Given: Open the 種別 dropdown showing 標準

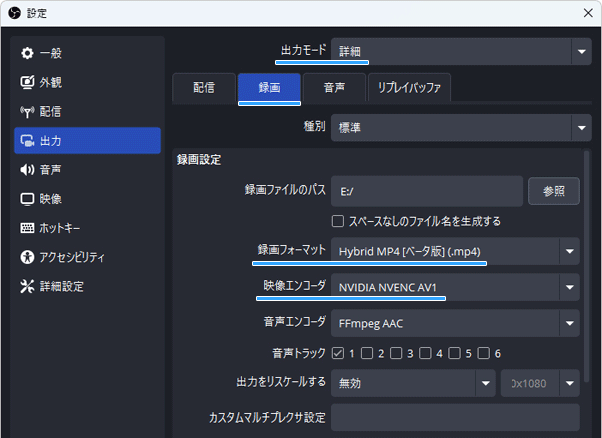Looking at the screenshot, I should point(461,127).
